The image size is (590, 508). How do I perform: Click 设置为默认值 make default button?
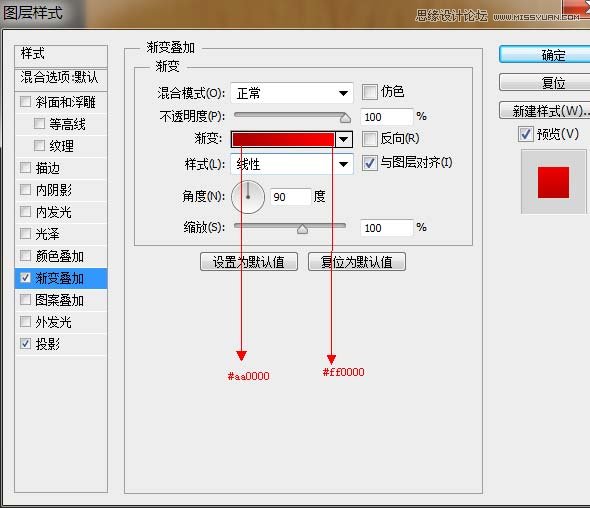(249, 262)
